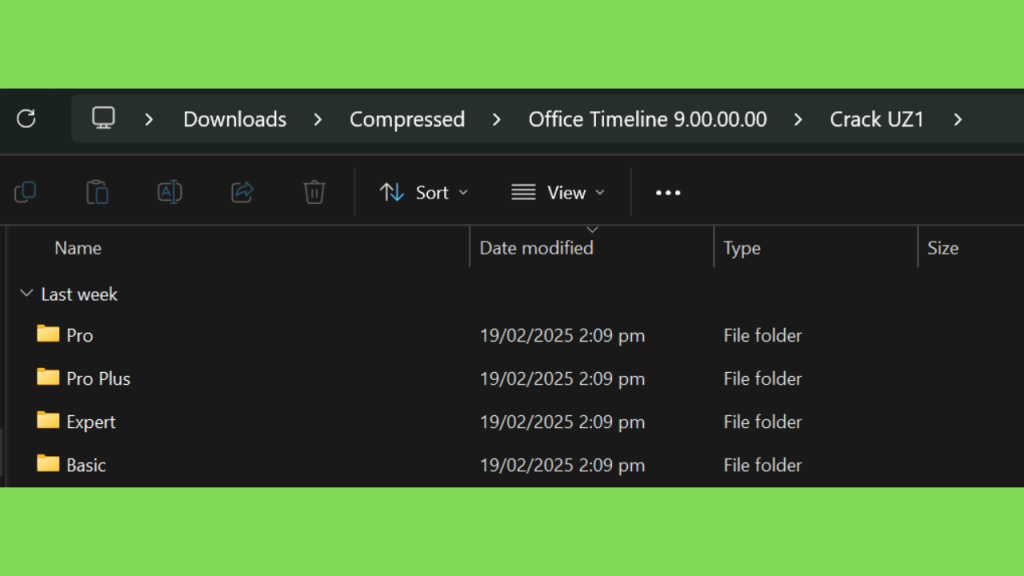Click the Basic folder icon

[48, 463]
